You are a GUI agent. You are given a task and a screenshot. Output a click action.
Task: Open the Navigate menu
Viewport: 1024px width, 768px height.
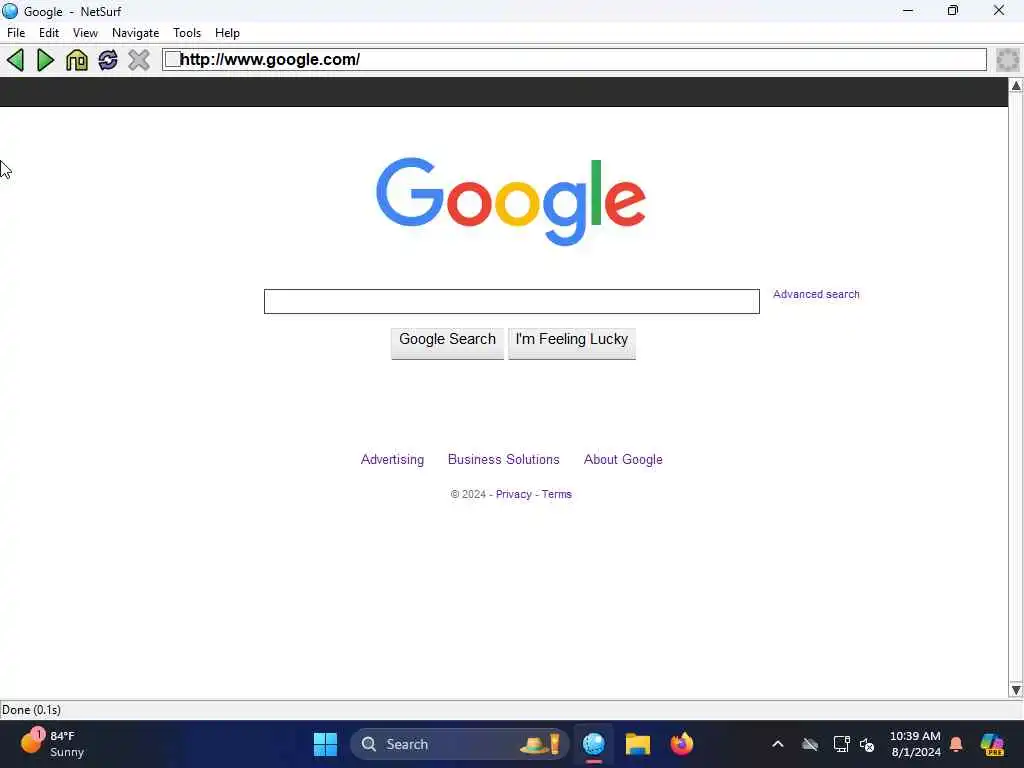135,33
